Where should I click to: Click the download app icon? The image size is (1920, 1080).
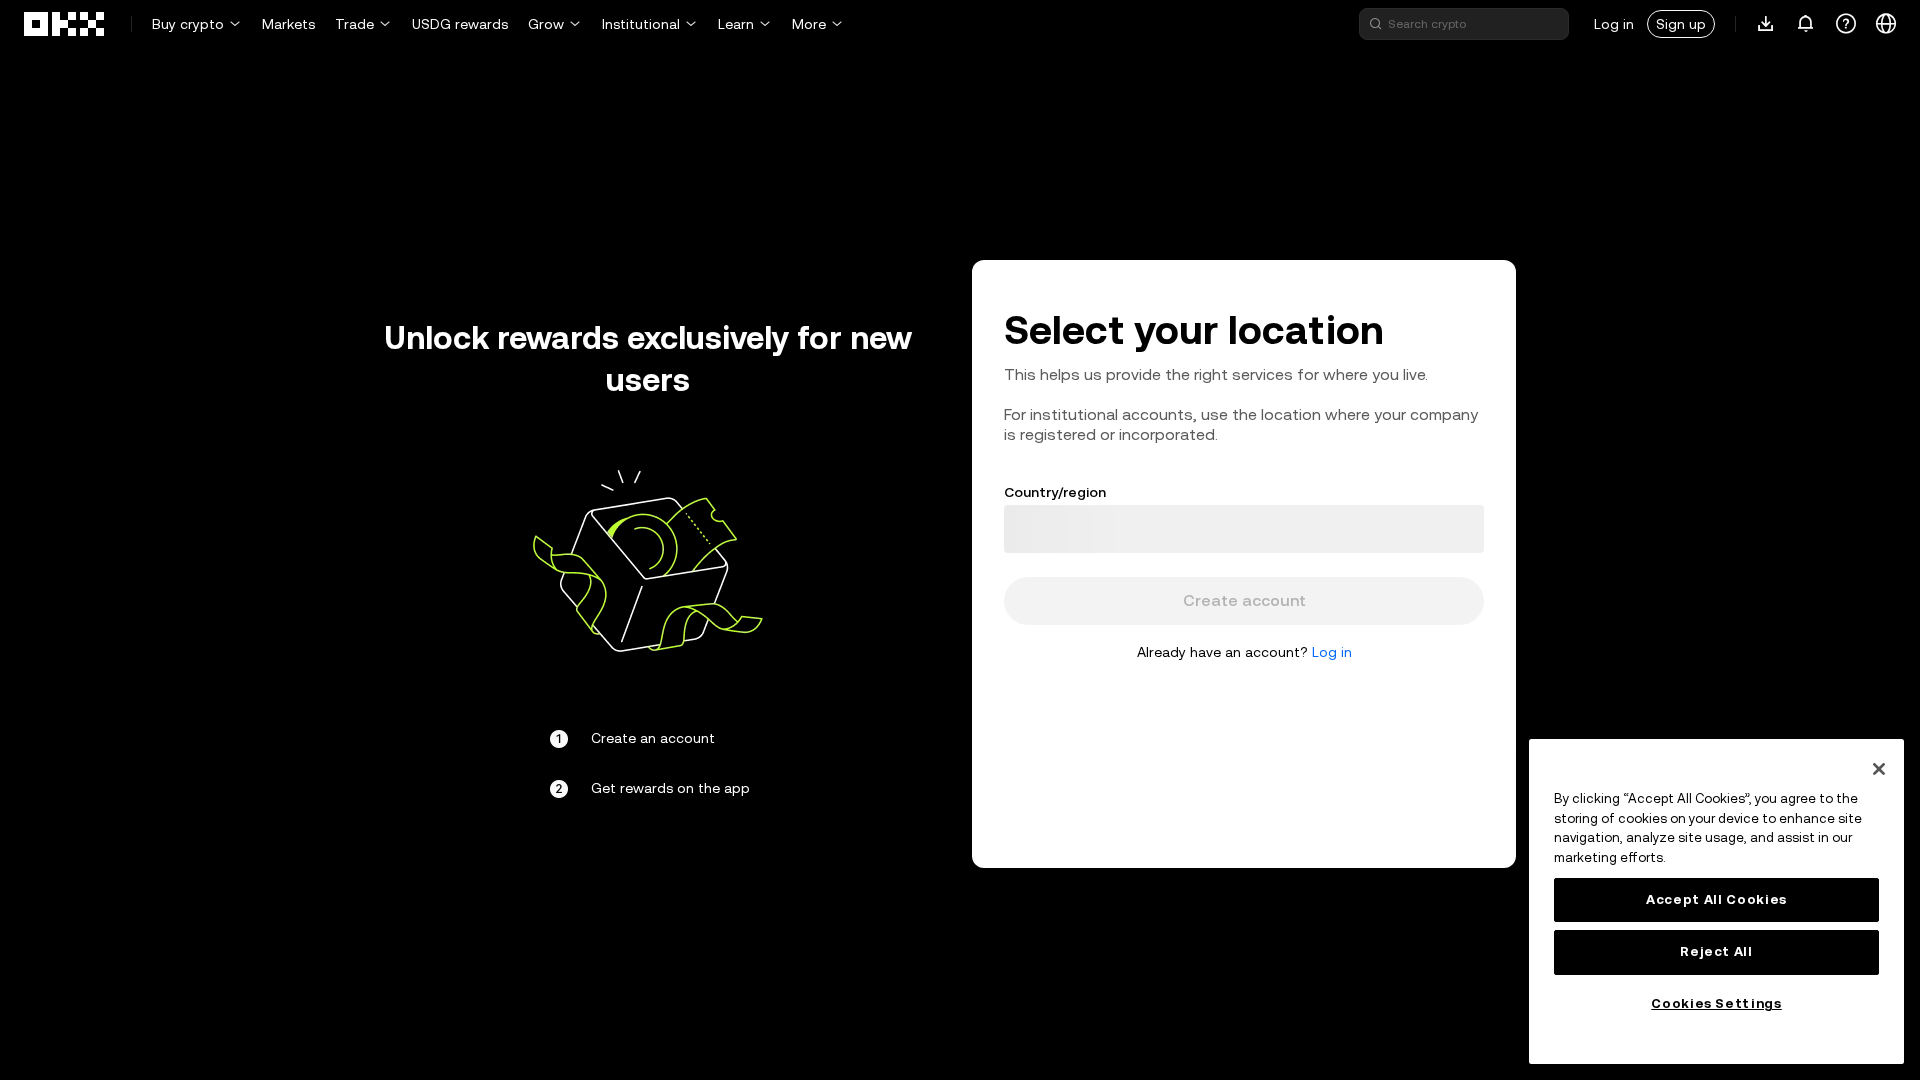pyautogui.click(x=1765, y=23)
